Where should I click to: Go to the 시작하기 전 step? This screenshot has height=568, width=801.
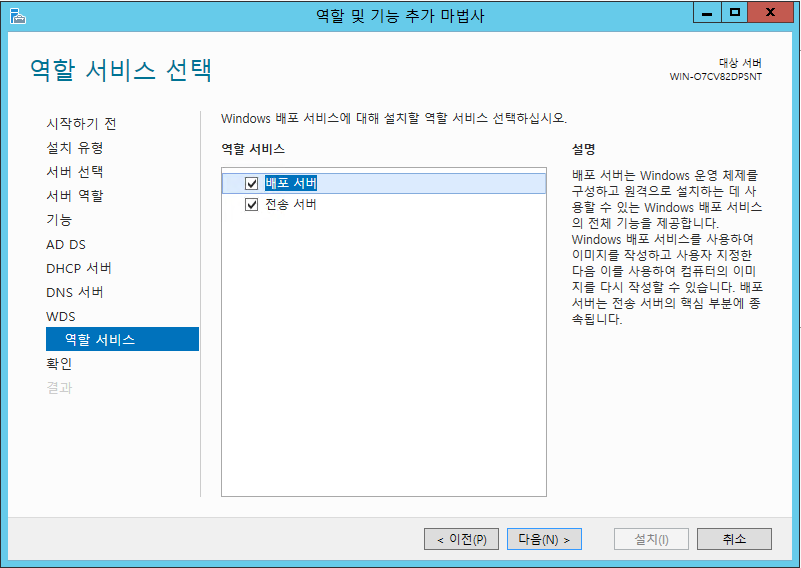(81, 124)
